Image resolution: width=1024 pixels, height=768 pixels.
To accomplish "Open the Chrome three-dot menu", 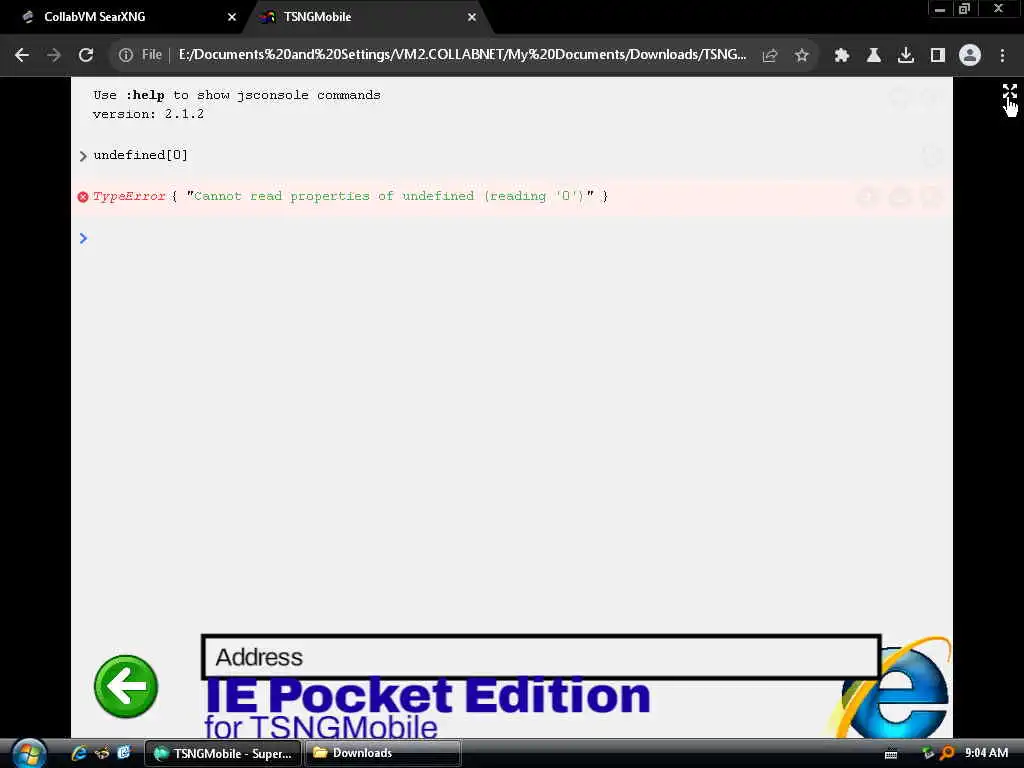I will [1002, 55].
